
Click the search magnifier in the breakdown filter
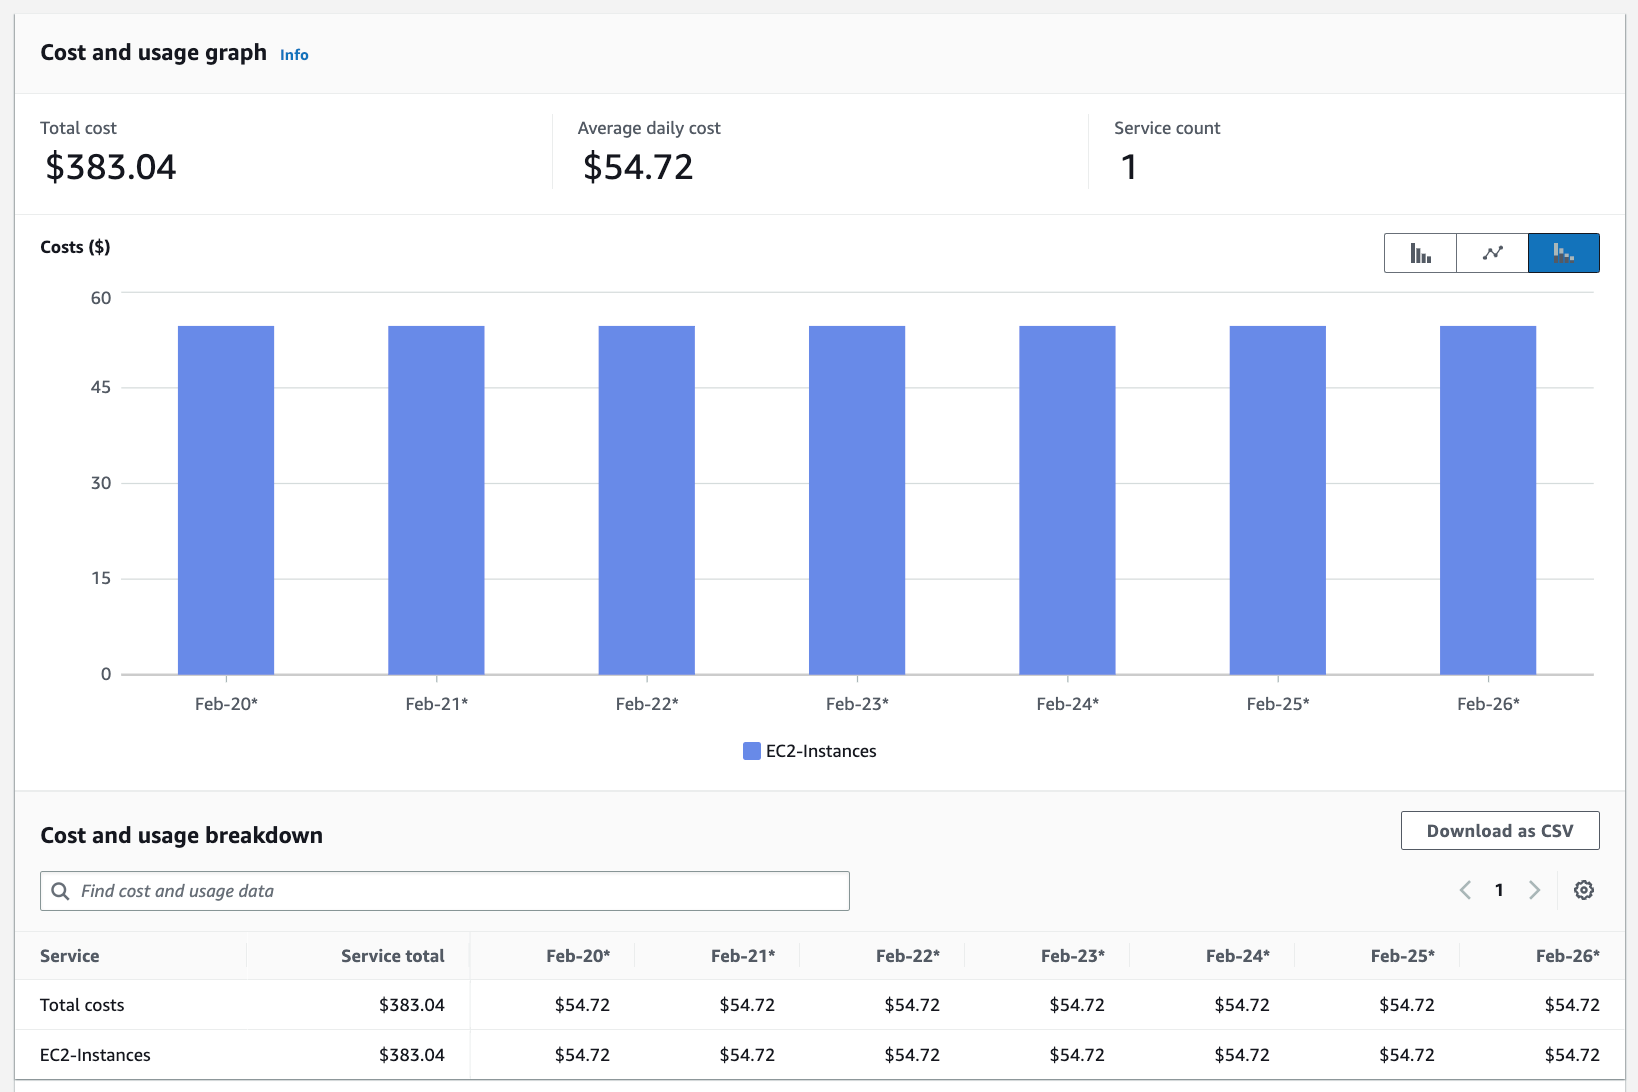[61, 890]
